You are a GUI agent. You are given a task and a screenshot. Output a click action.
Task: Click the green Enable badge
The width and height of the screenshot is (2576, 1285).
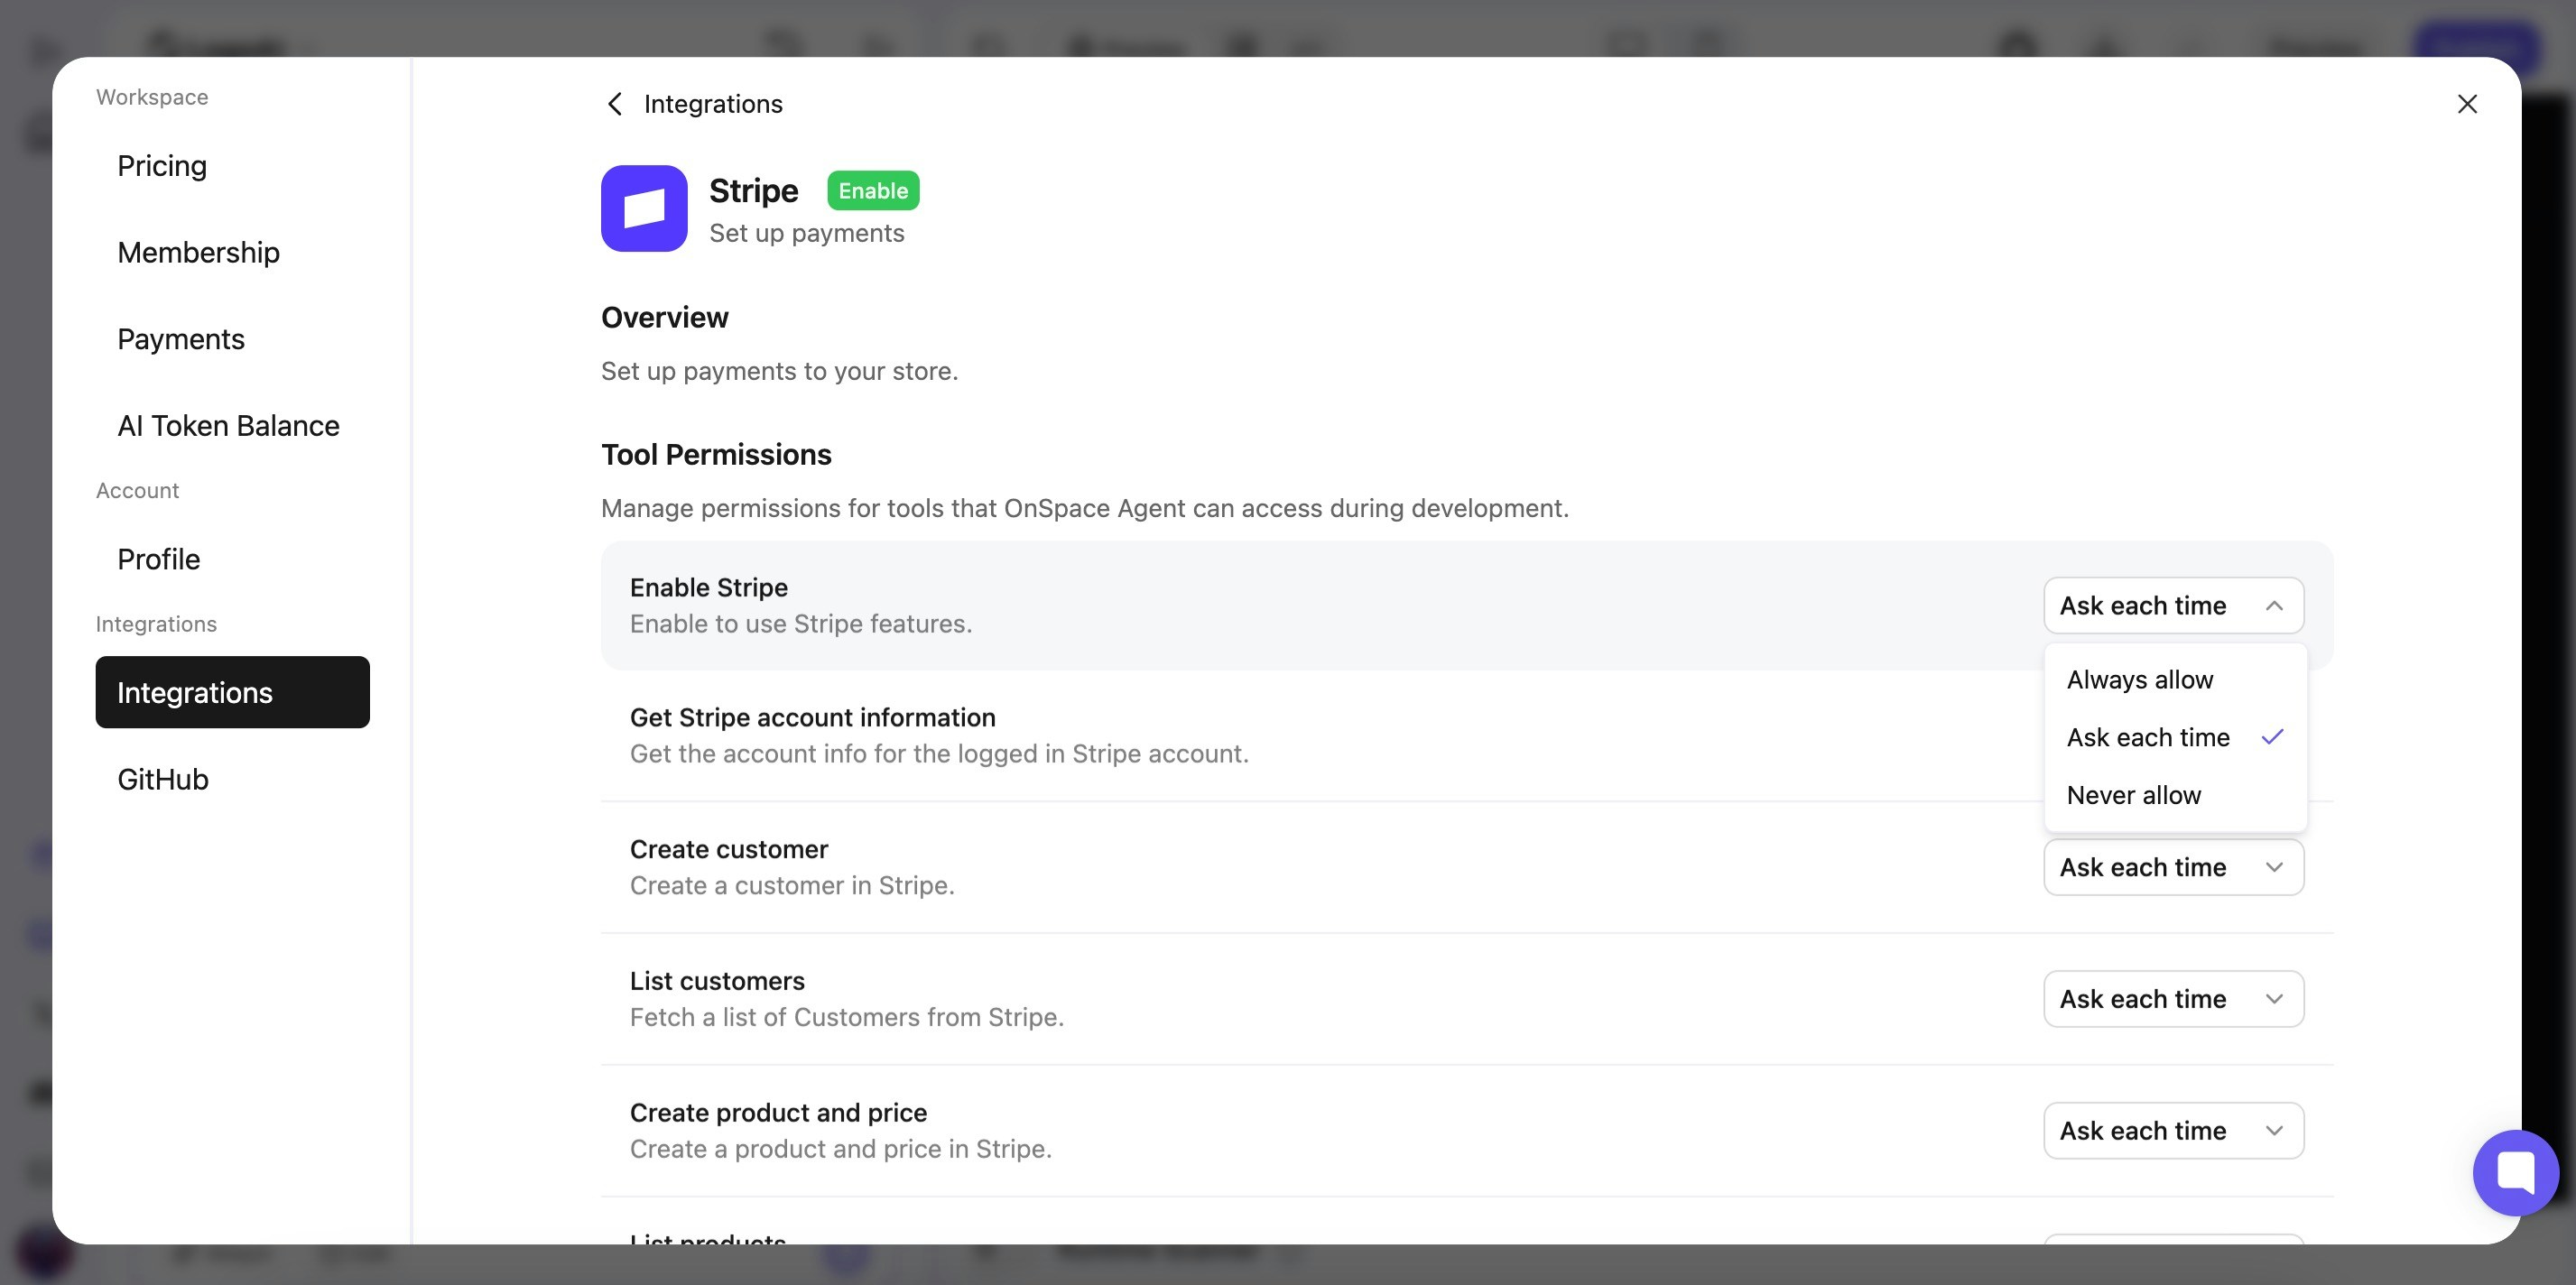click(872, 191)
